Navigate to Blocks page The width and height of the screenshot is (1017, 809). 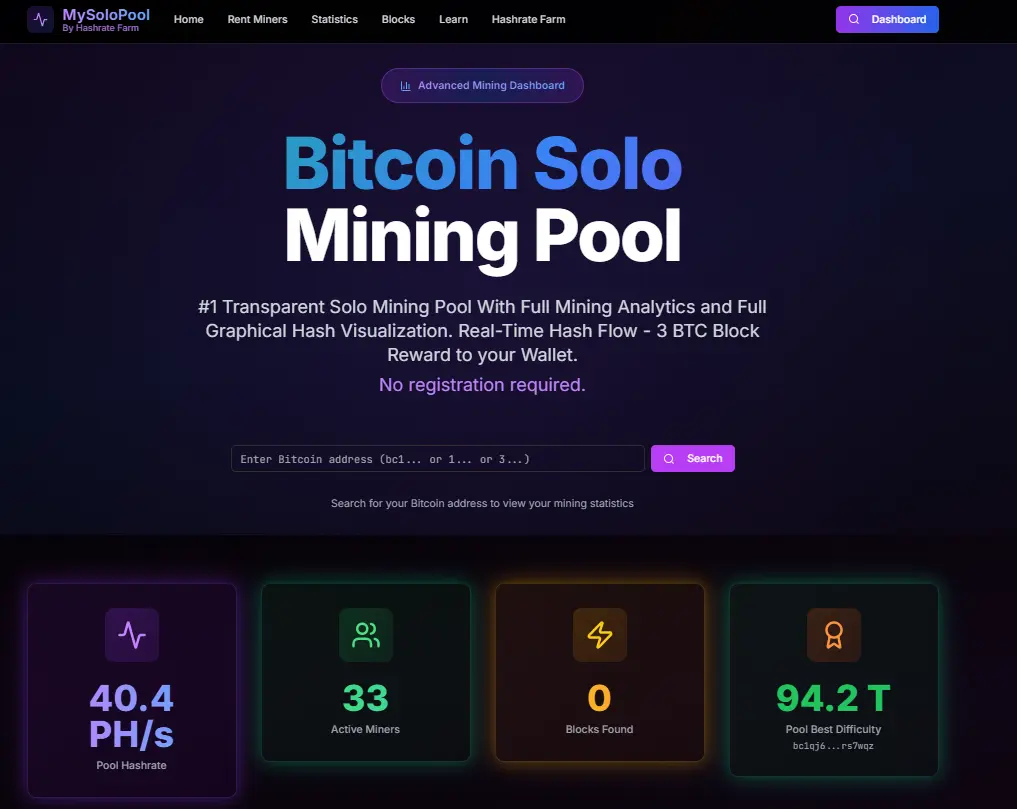click(x=398, y=20)
